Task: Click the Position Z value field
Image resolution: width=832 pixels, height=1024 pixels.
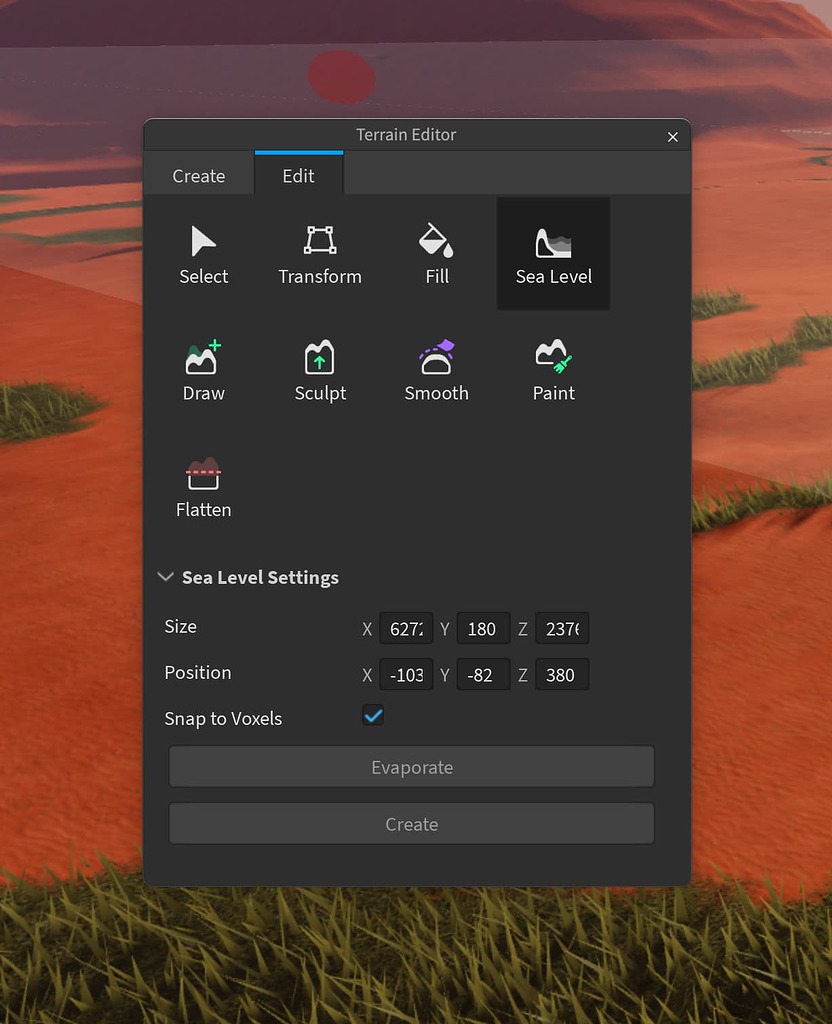Action: coord(562,674)
